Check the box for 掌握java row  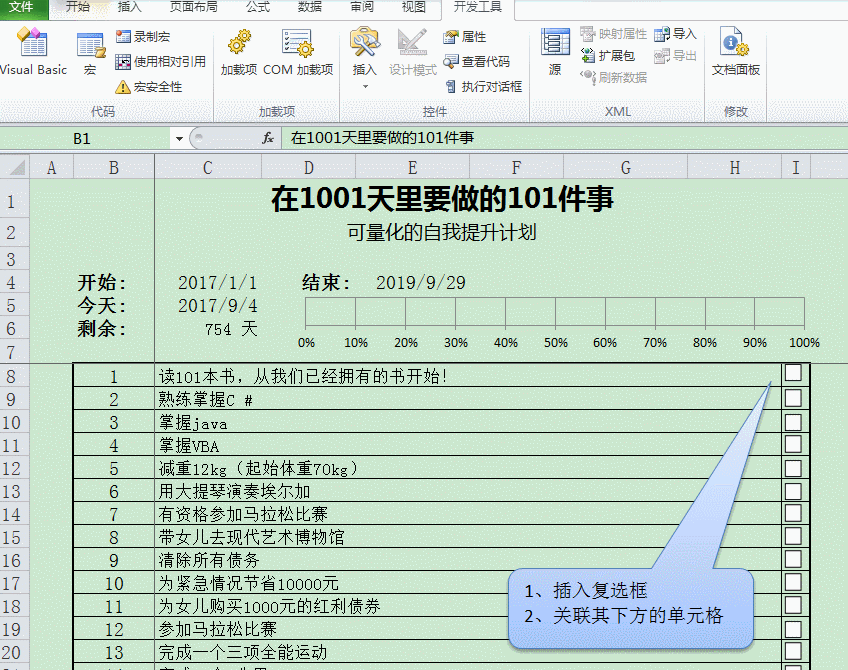tap(793, 422)
